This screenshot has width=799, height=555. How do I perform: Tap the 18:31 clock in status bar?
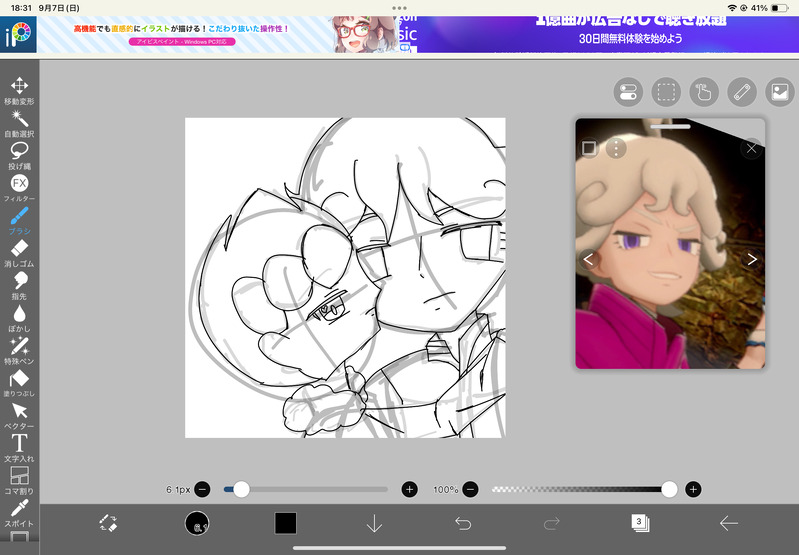click(21, 8)
